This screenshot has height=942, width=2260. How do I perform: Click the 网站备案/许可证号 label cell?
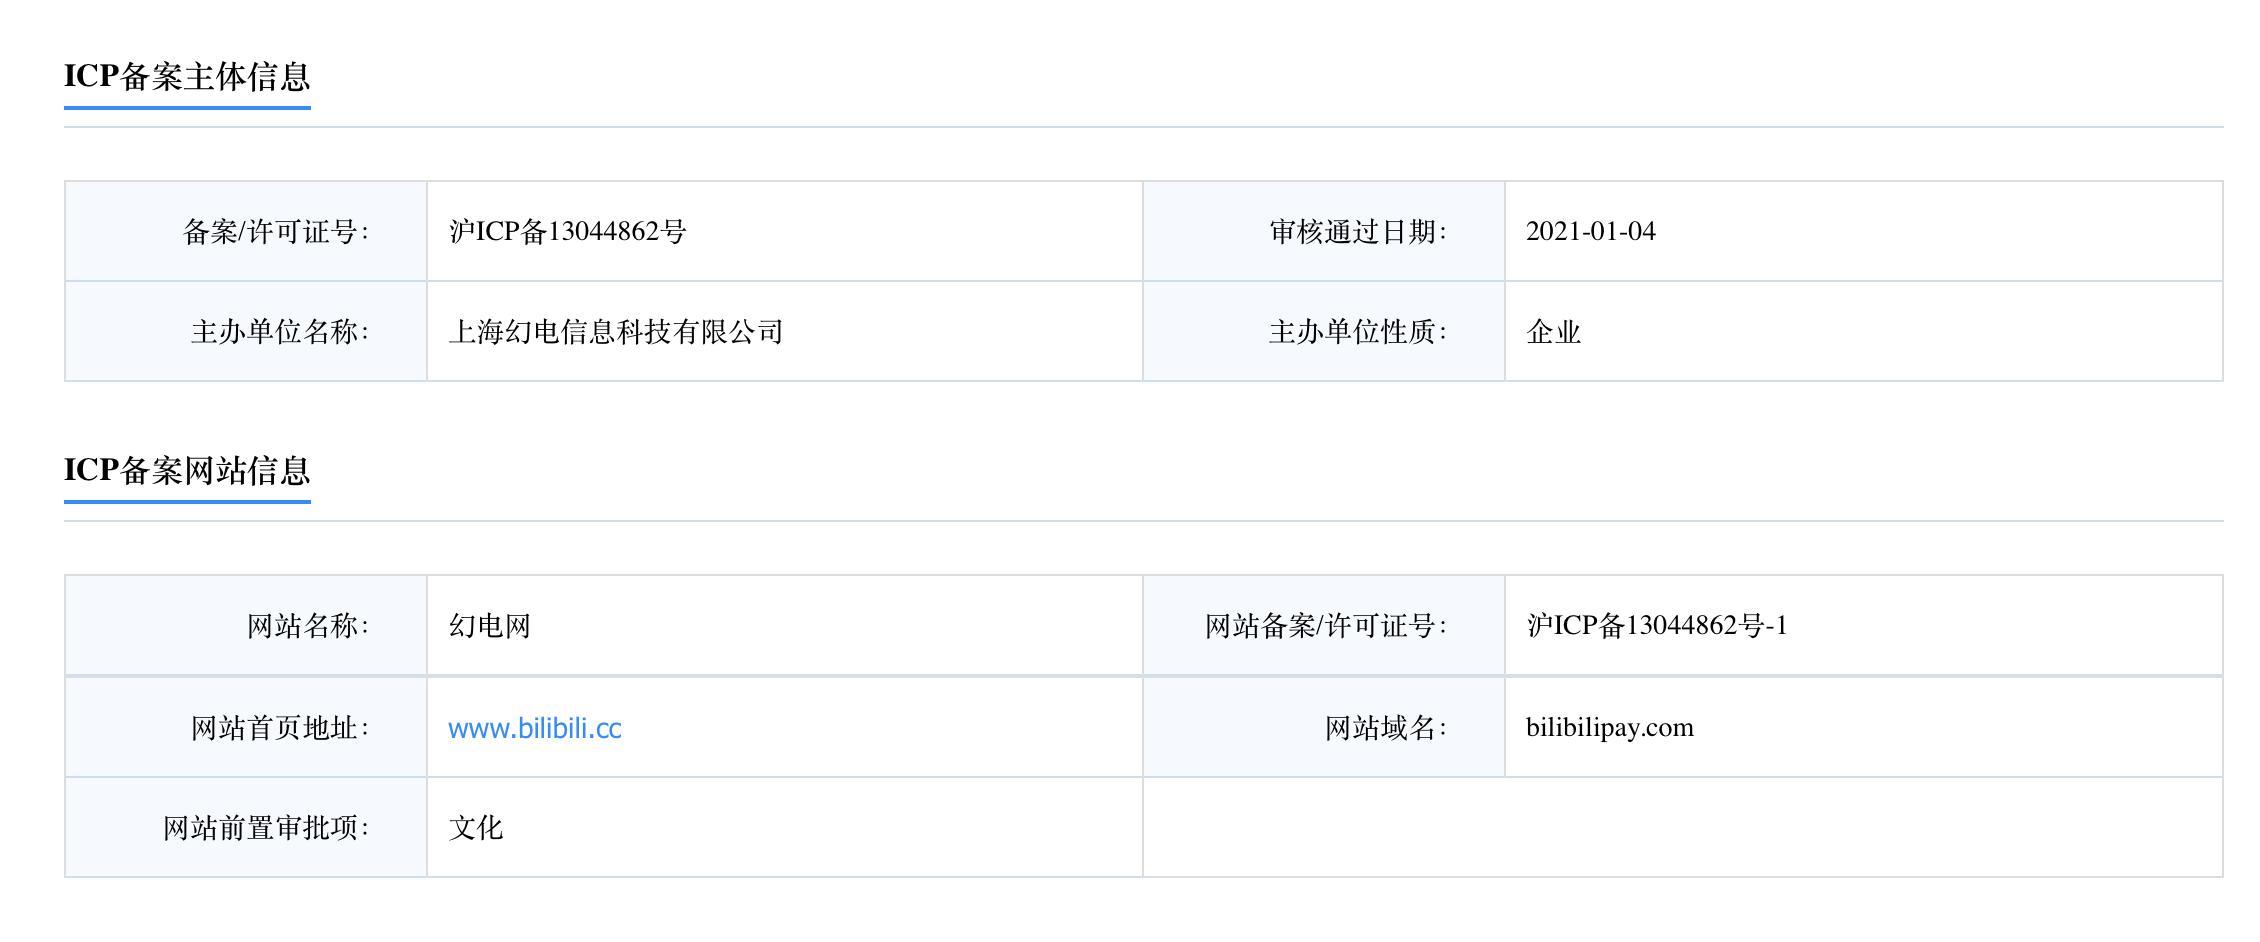(x=1326, y=626)
